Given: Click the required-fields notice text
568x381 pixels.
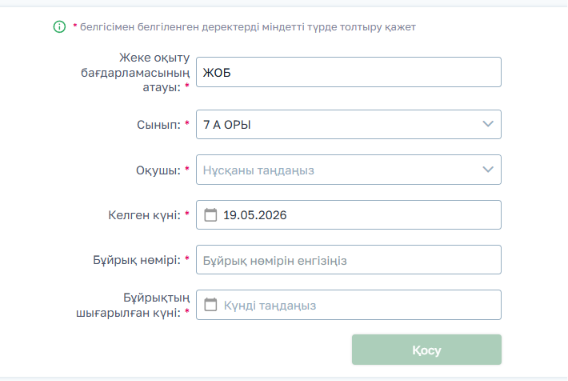Looking at the screenshot, I should (x=248, y=27).
